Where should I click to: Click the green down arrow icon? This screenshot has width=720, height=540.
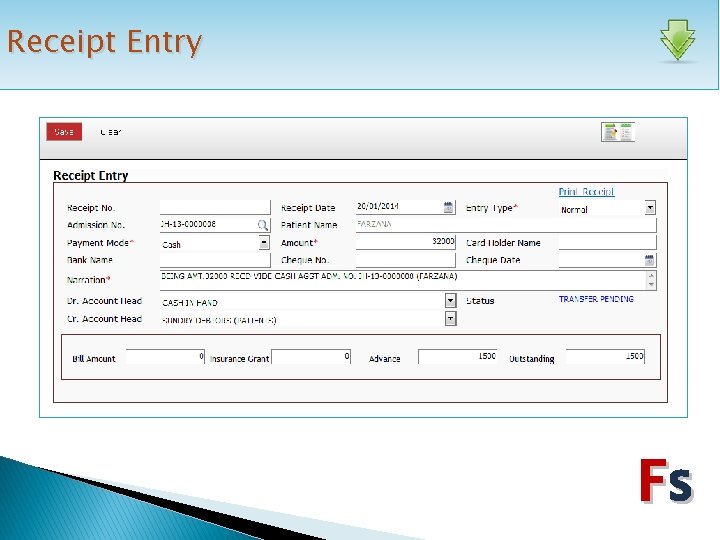tap(678, 40)
